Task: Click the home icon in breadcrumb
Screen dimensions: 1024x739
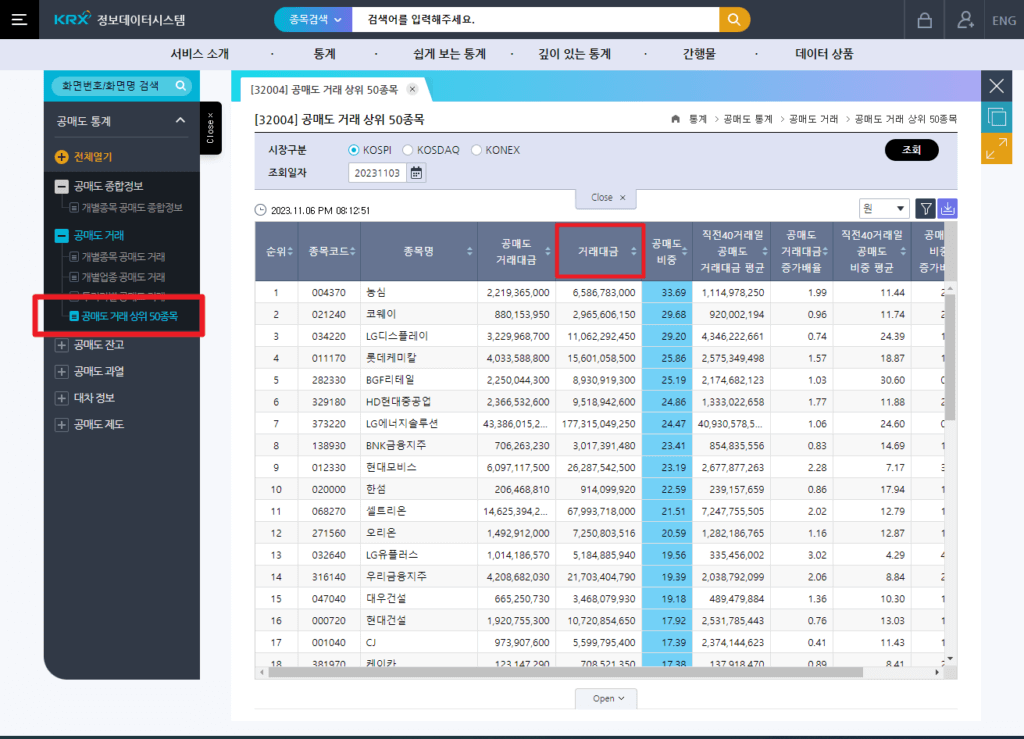Action: tap(675, 119)
